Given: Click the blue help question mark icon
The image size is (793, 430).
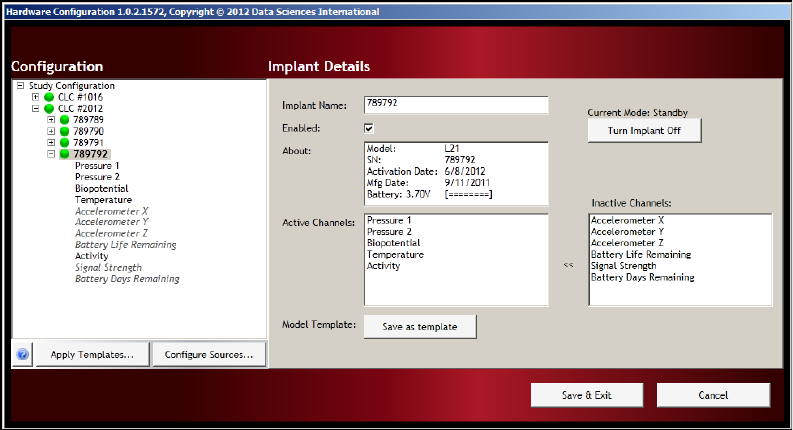Looking at the screenshot, I should point(22,354).
